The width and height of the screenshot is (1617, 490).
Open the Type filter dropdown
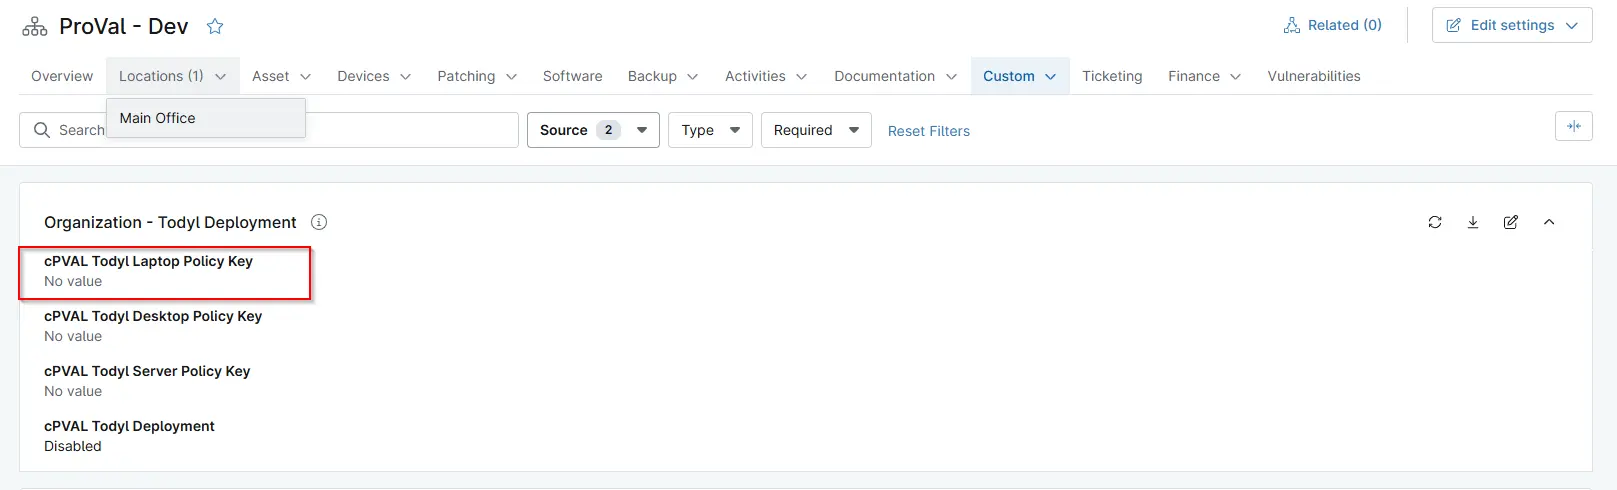(710, 130)
